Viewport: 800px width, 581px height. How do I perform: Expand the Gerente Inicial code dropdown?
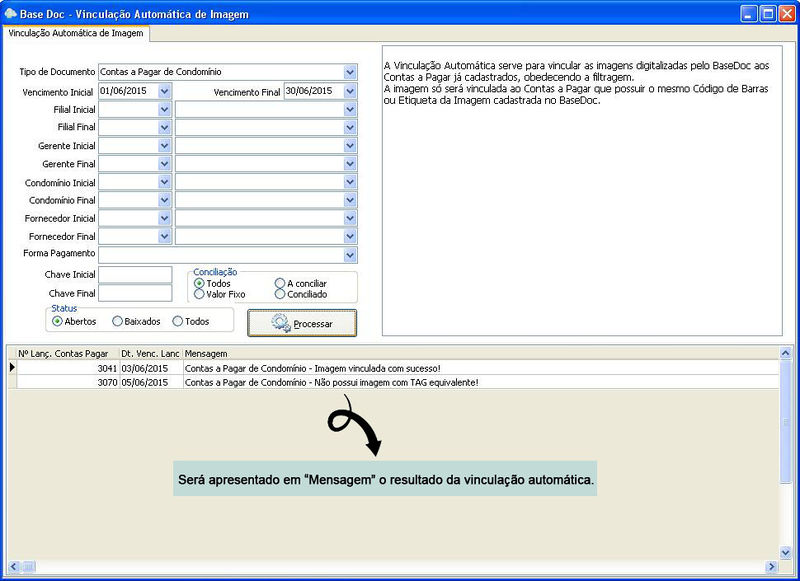pyautogui.click(x=164, y=146)
